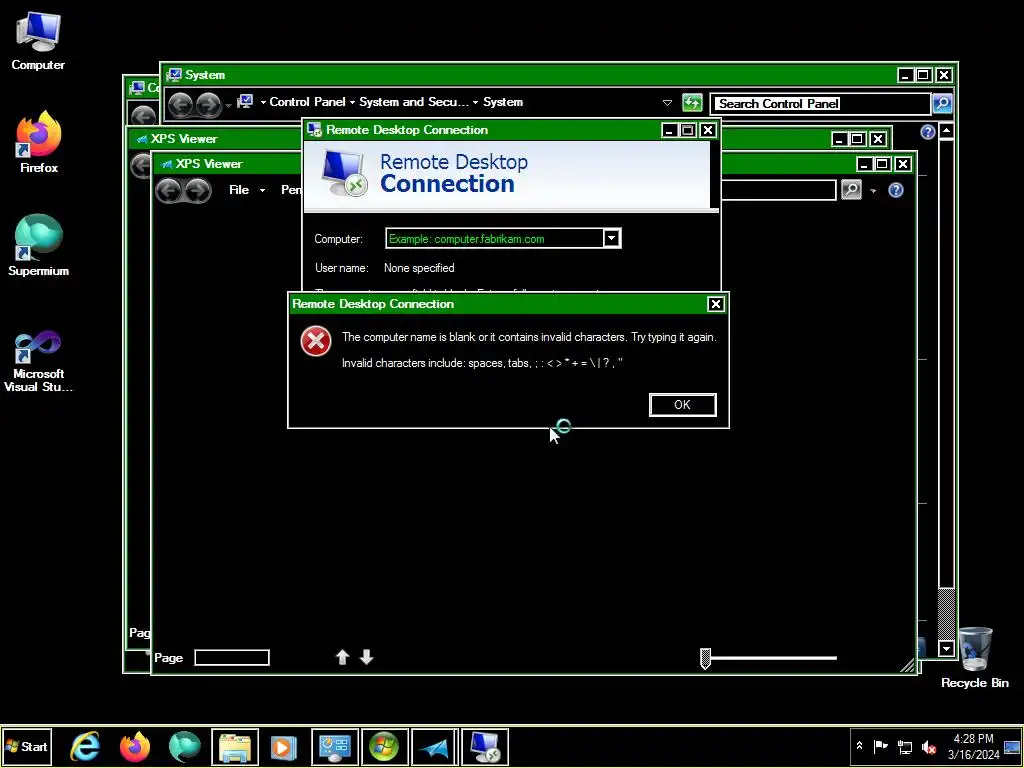1024x768 pixels.
Task: Click Forward in the front XPS Viewer
Action: (x=198, y=191)
